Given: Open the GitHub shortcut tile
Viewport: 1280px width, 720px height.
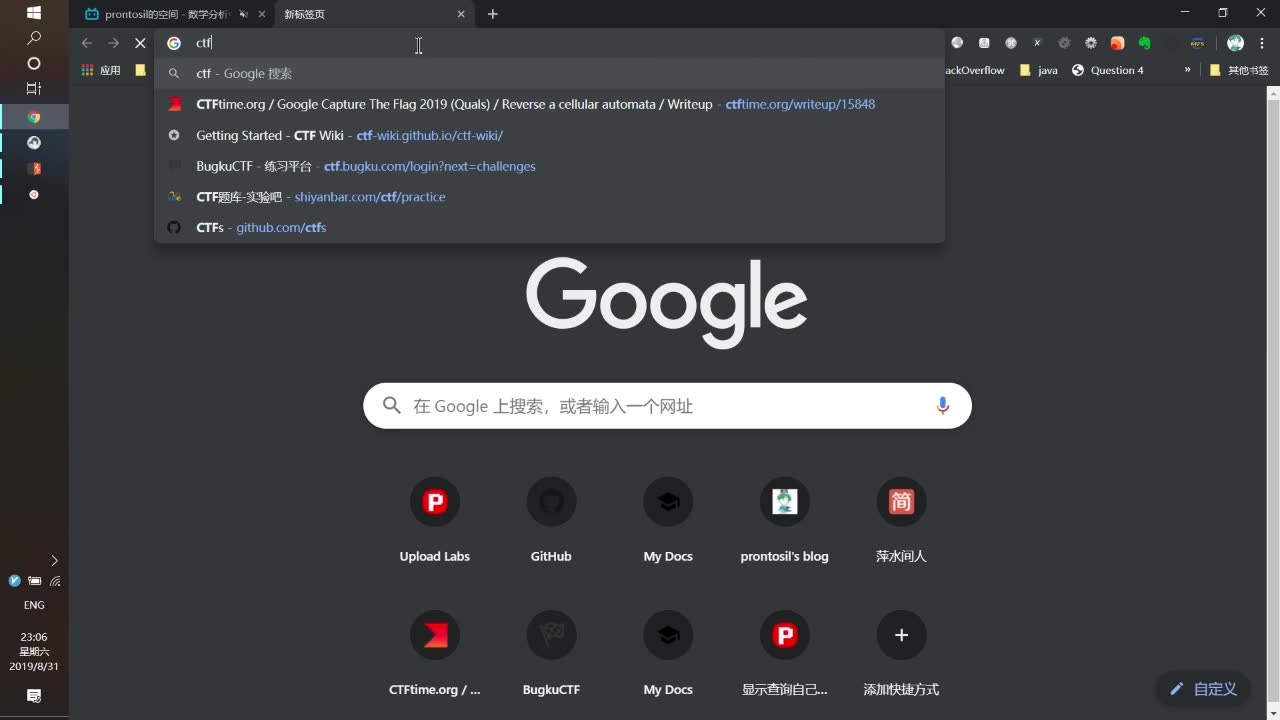Looking at the screenshot, I should (x=551, y=521).
